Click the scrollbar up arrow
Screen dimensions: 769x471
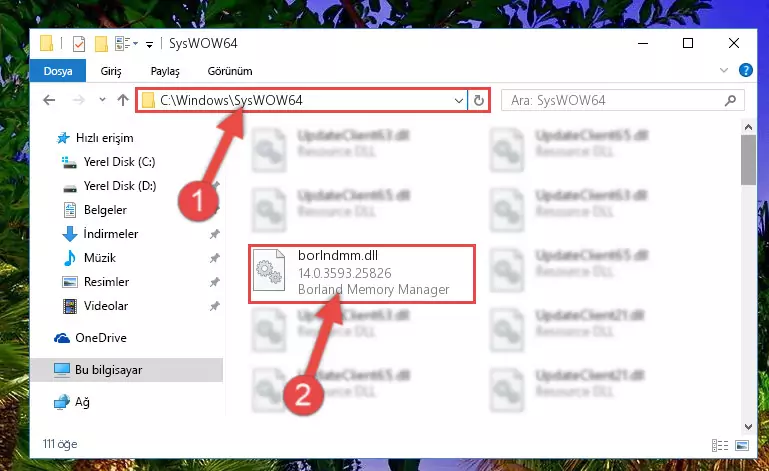[x=748, y=128]
